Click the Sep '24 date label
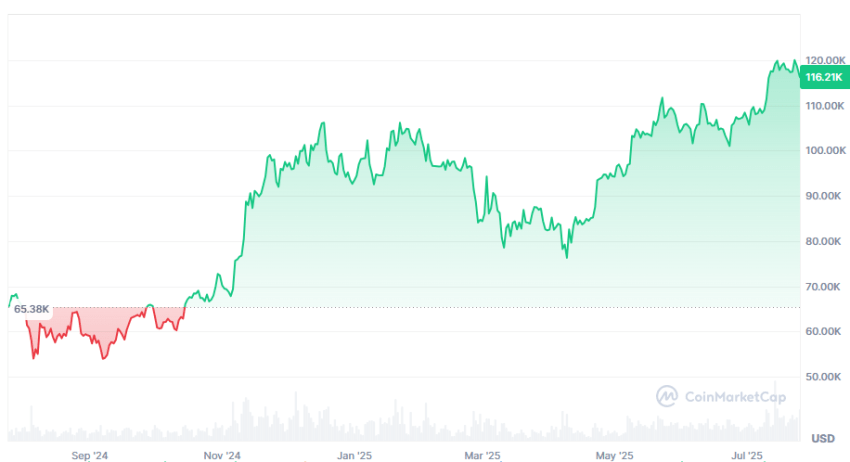Viewport: 850px width, 462px height. [89, 456]
